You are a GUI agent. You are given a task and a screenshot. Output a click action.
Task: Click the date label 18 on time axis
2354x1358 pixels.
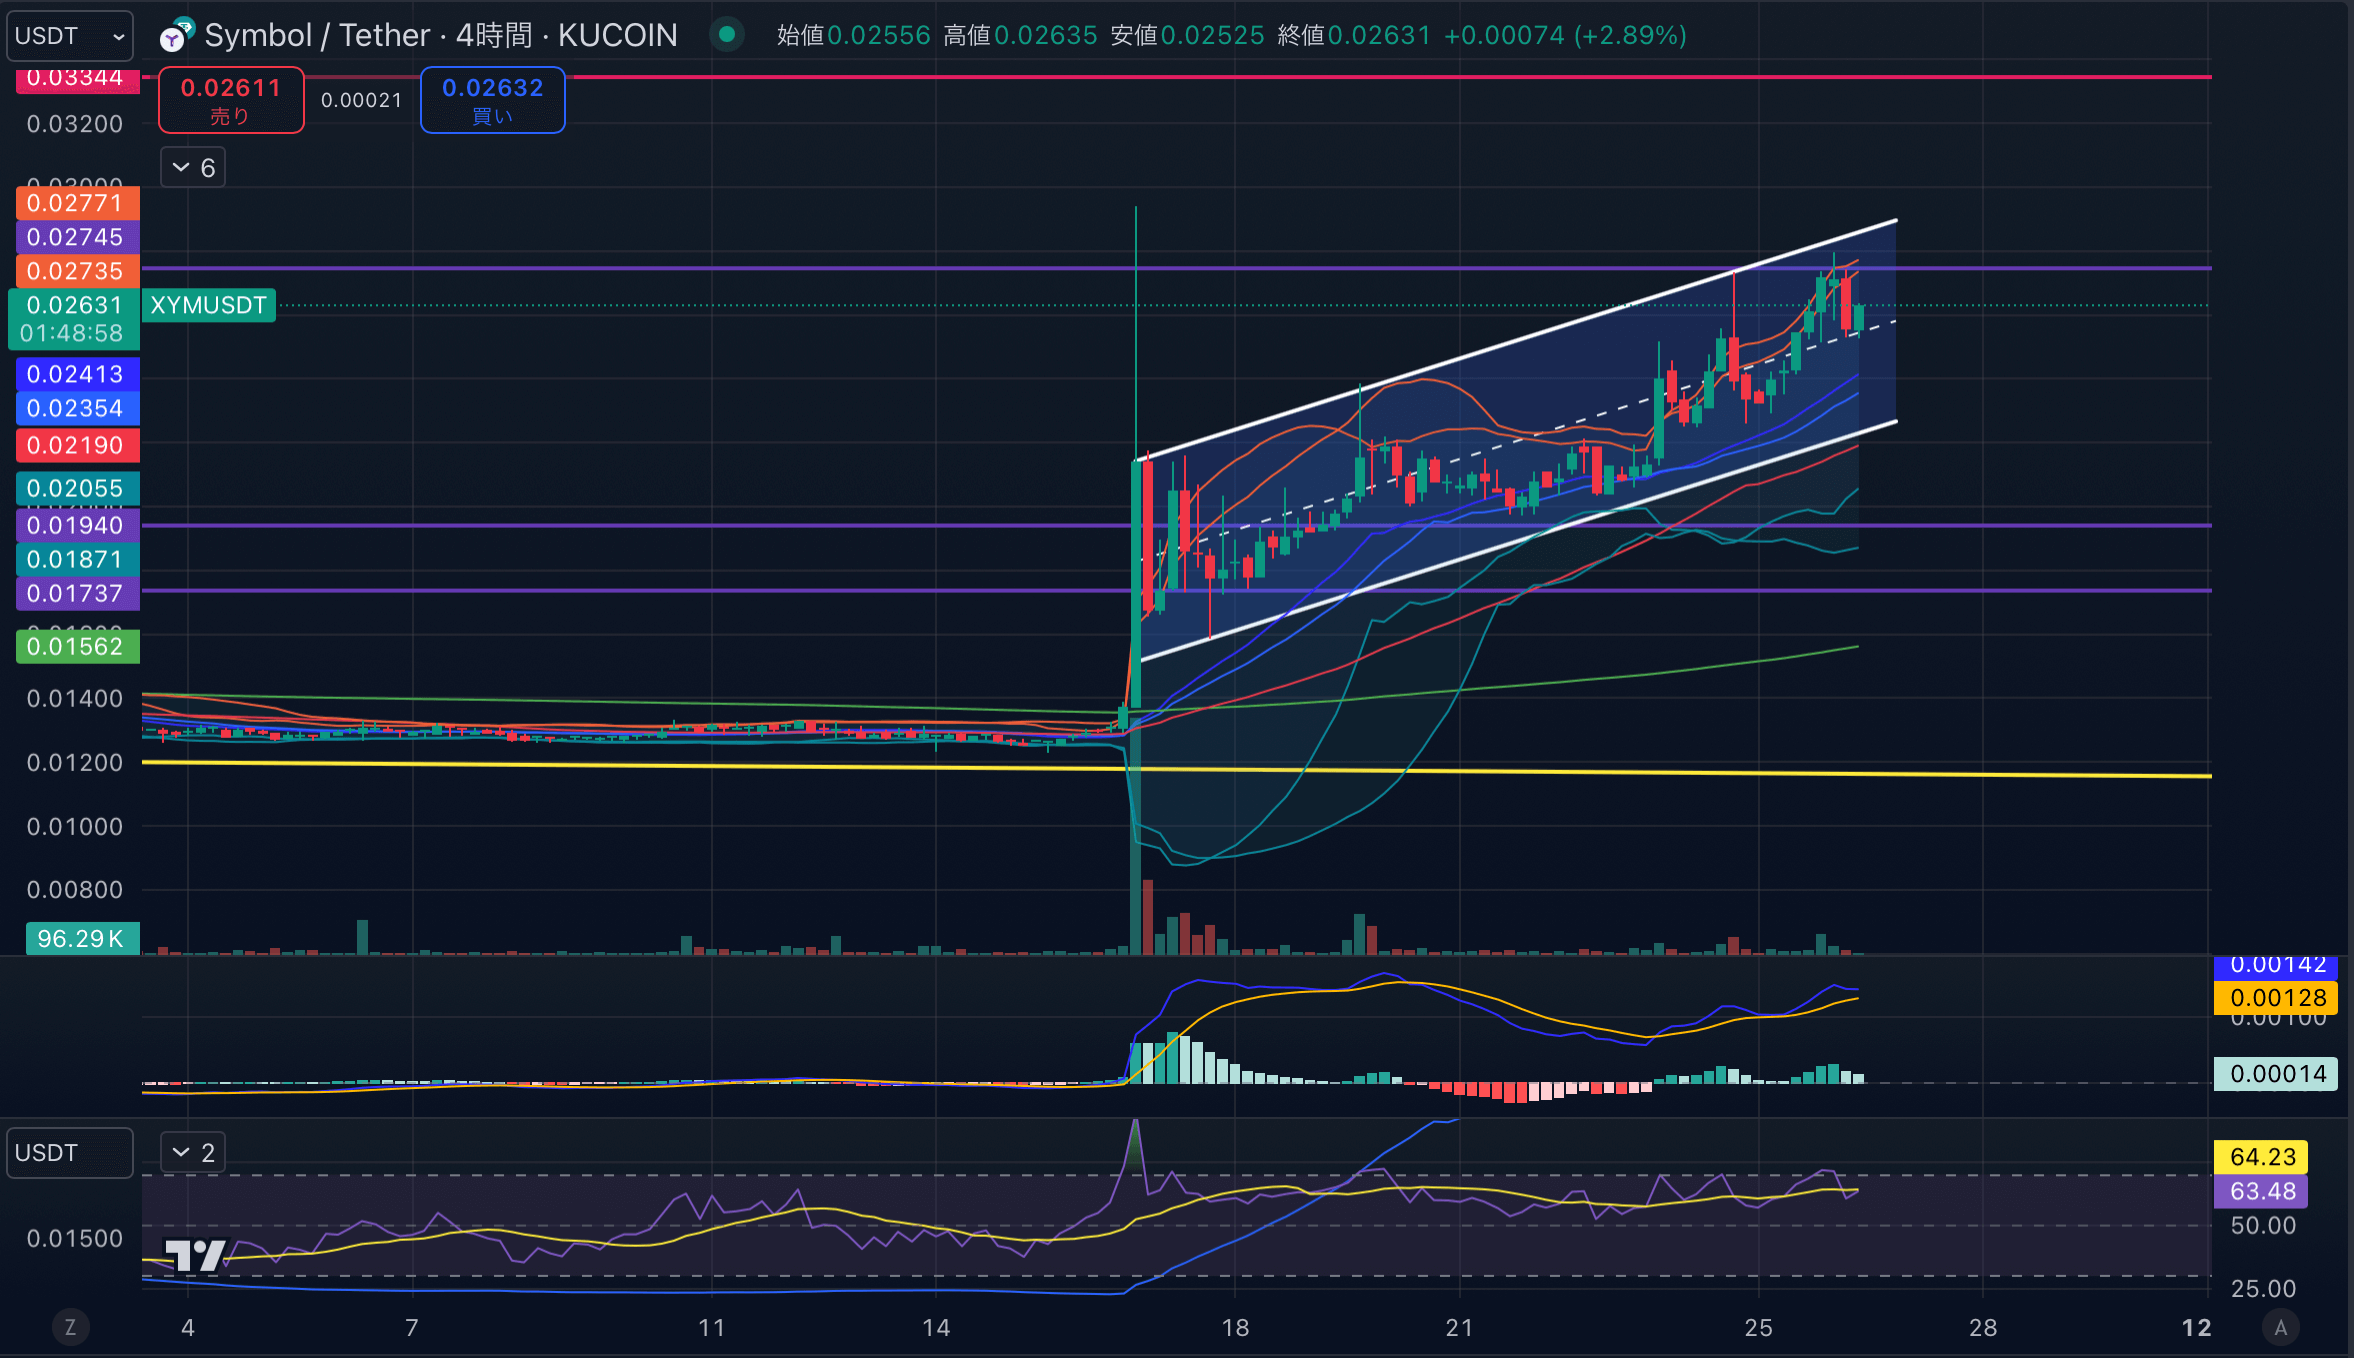coord(1235,1328)
